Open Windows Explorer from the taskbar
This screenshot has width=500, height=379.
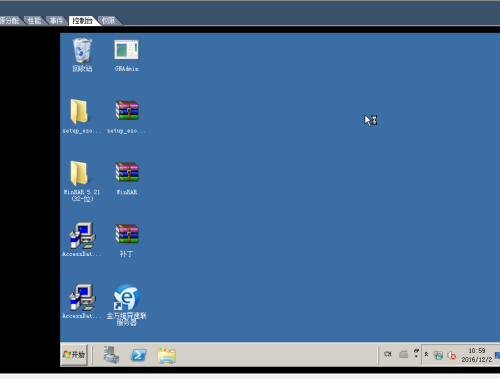166,355
